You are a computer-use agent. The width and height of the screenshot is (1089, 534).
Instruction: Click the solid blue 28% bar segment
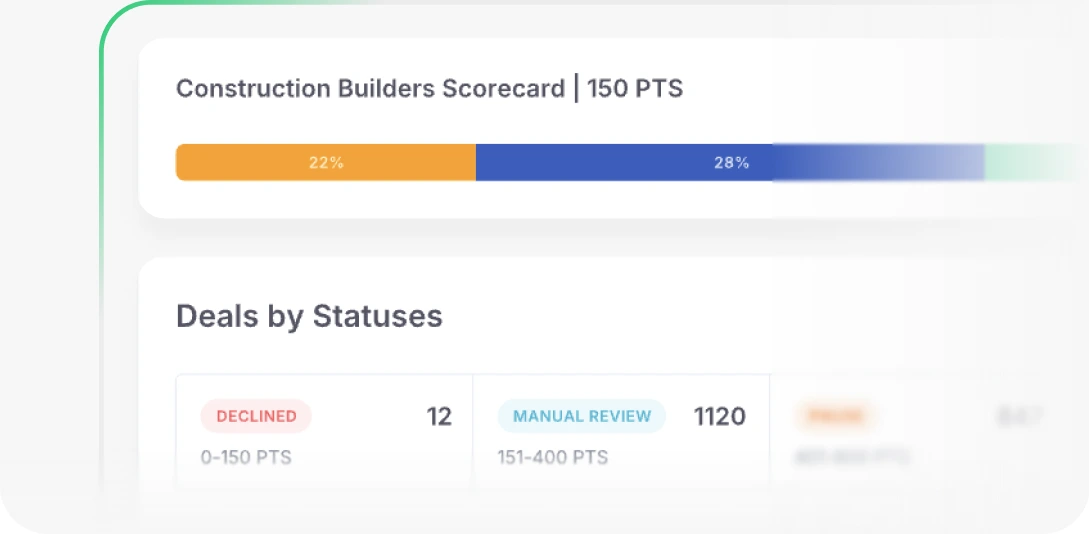pyautogui.click(x=624, y=162)
